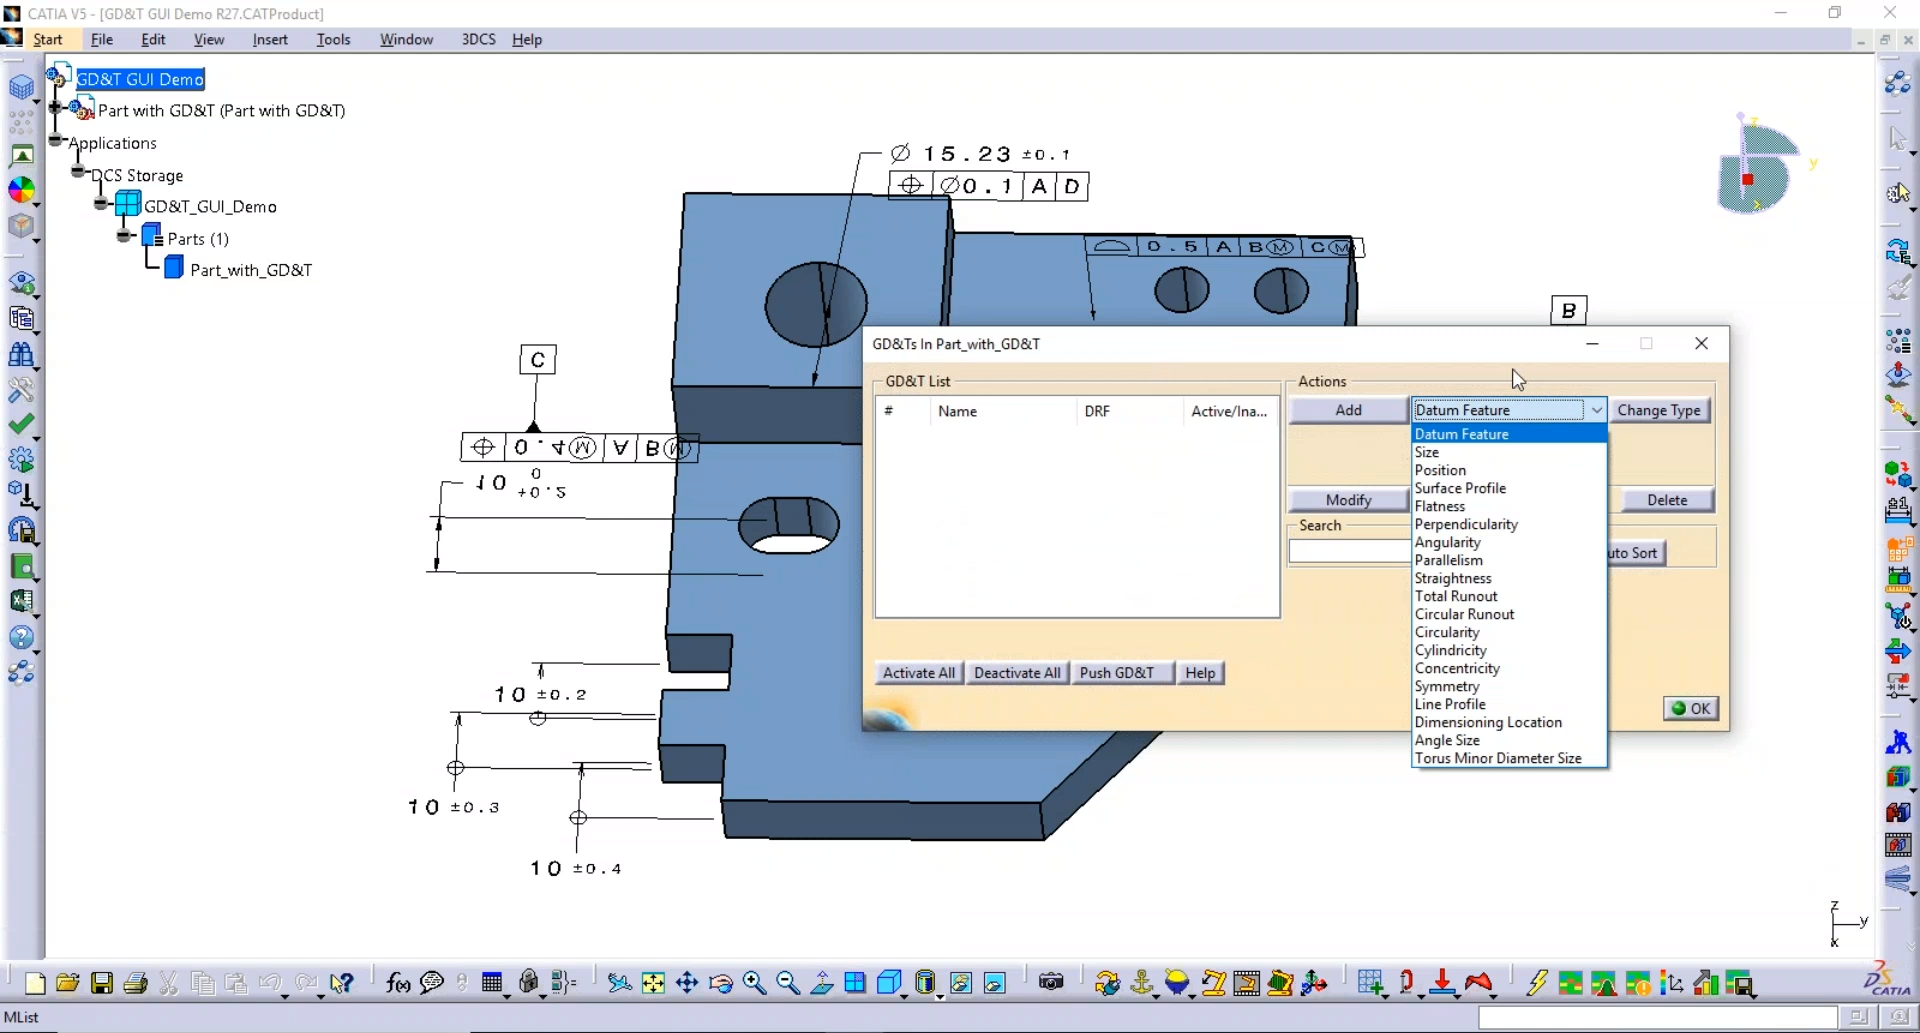The height and width of the screenshot is (1033, 1920).
Task: Select the Zoom In tool
Action: coord(755,983)
